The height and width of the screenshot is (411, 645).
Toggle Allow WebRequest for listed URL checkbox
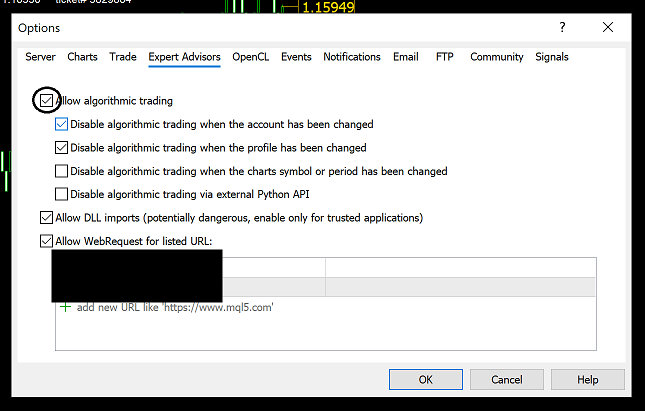[x=46, y=241]
